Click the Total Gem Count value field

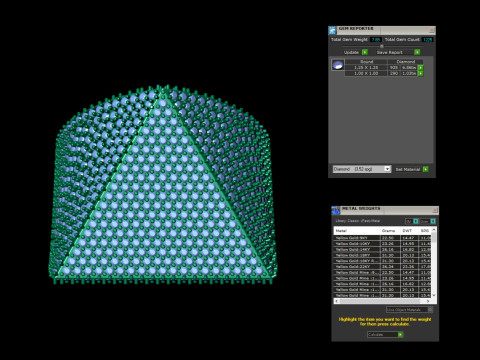428,40
